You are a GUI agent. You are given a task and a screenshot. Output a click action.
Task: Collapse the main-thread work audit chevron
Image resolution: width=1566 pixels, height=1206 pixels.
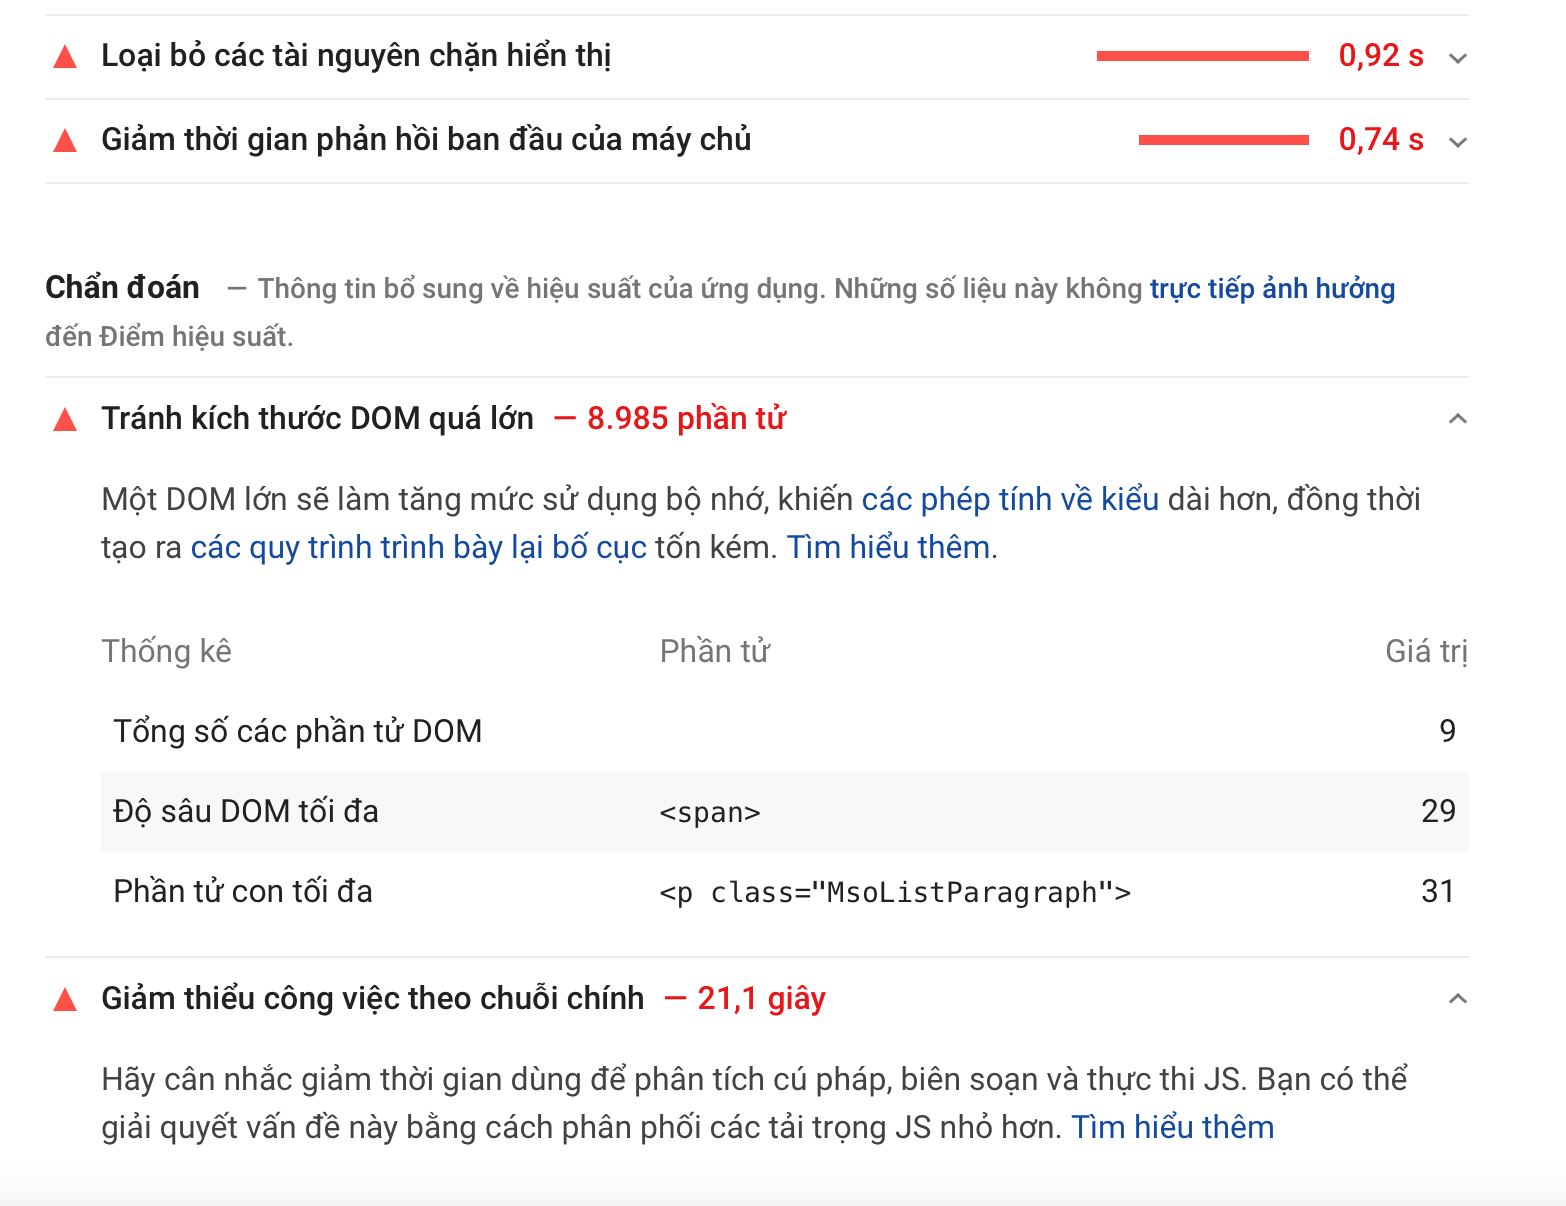(1457, 999)
